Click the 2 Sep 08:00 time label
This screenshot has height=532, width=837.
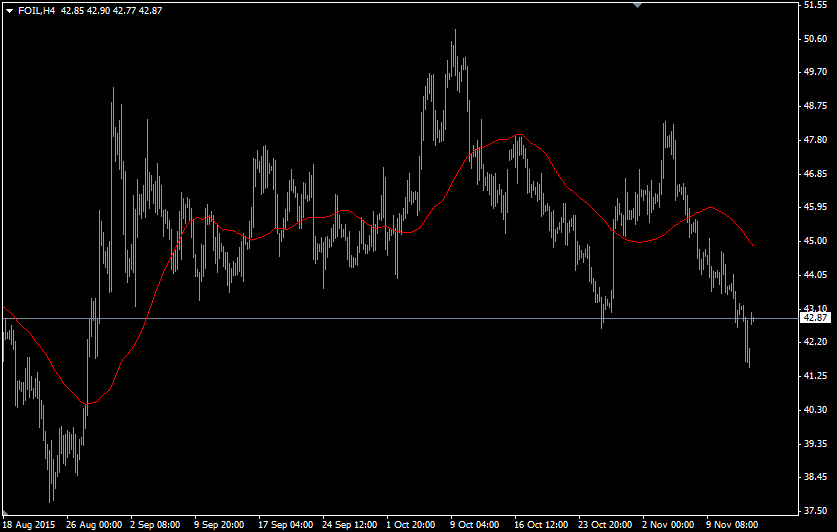[x=155, y=525]
